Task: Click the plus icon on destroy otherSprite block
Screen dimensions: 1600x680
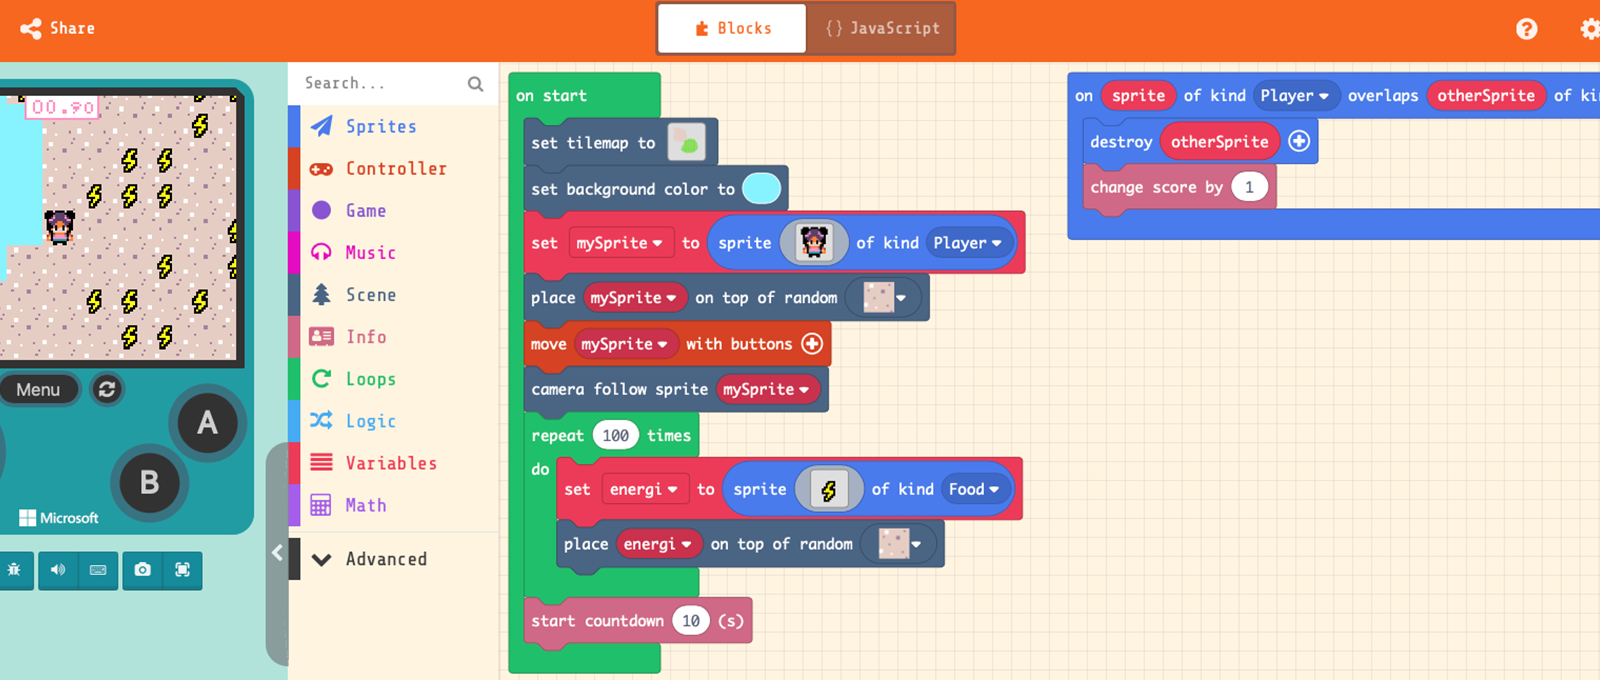Action: point(1299,142)
